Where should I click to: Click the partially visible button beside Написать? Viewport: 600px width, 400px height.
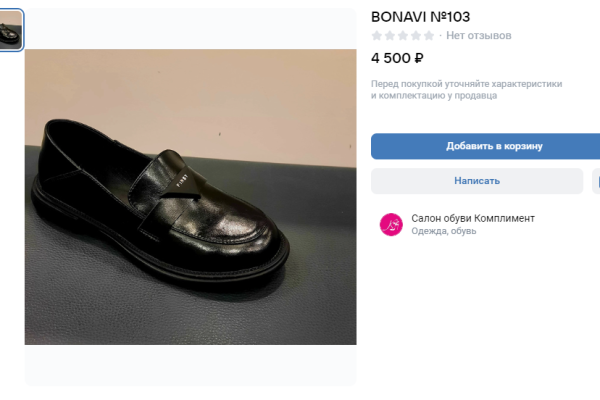(596, 181)
